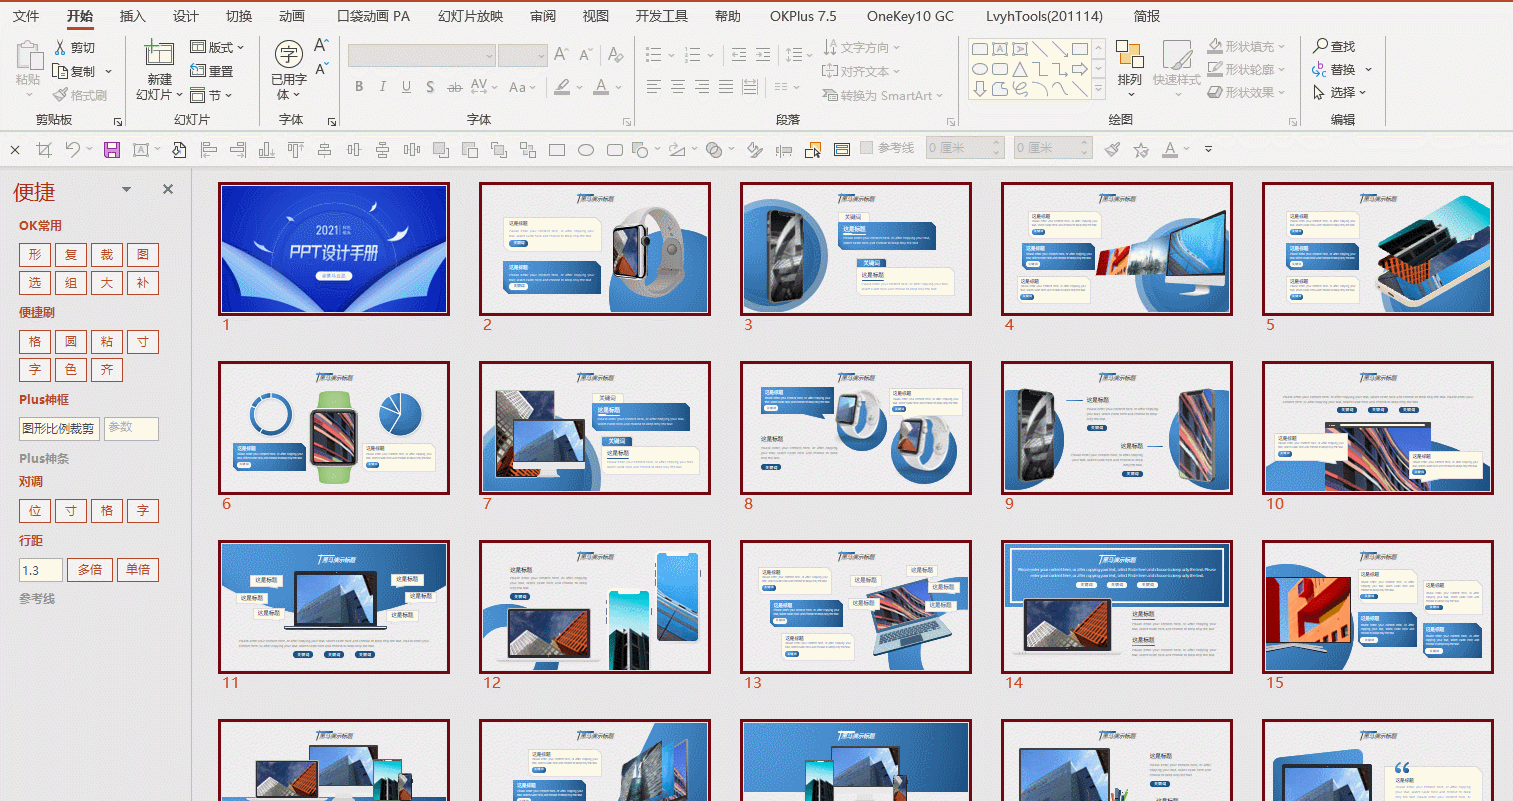Switch to the 视图 (View) tab
The image size is (1513, 801).
pos(596,16)
